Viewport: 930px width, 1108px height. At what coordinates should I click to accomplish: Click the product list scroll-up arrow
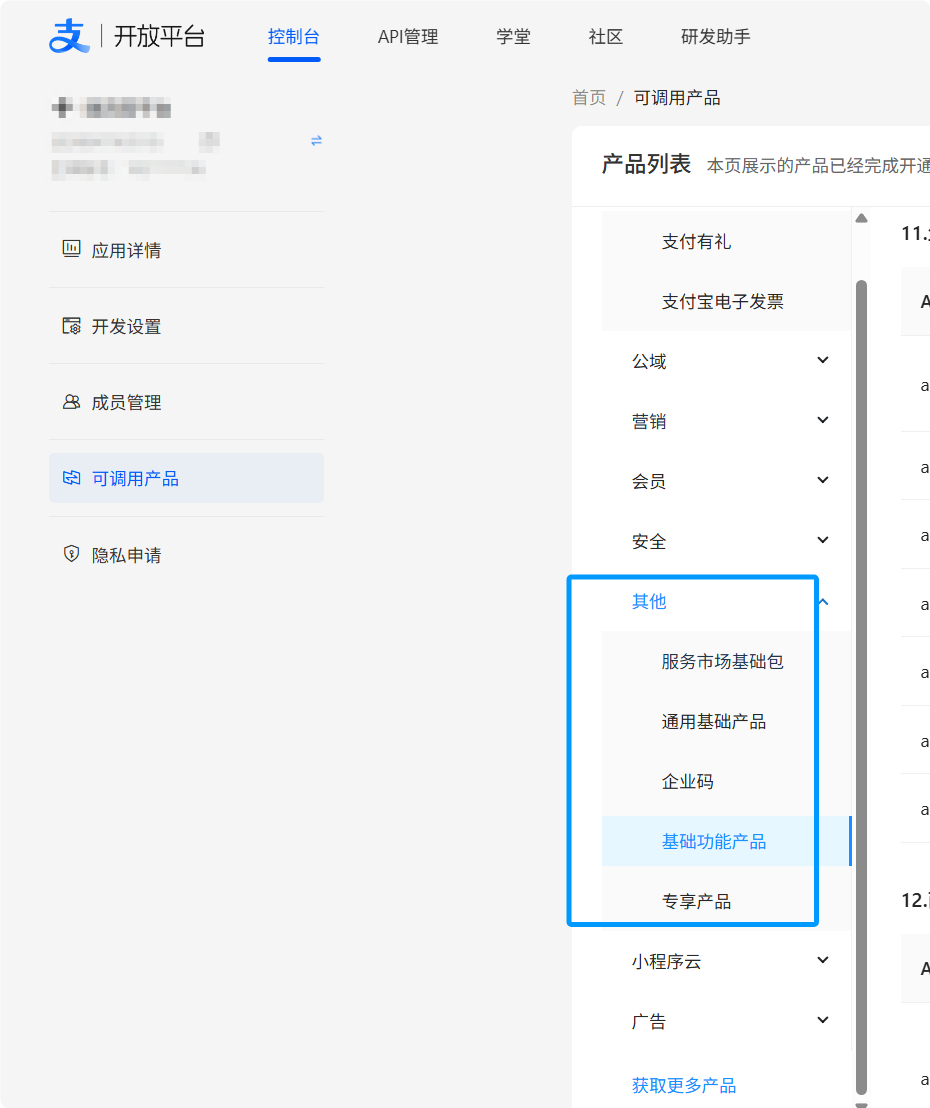pos(861,218)
